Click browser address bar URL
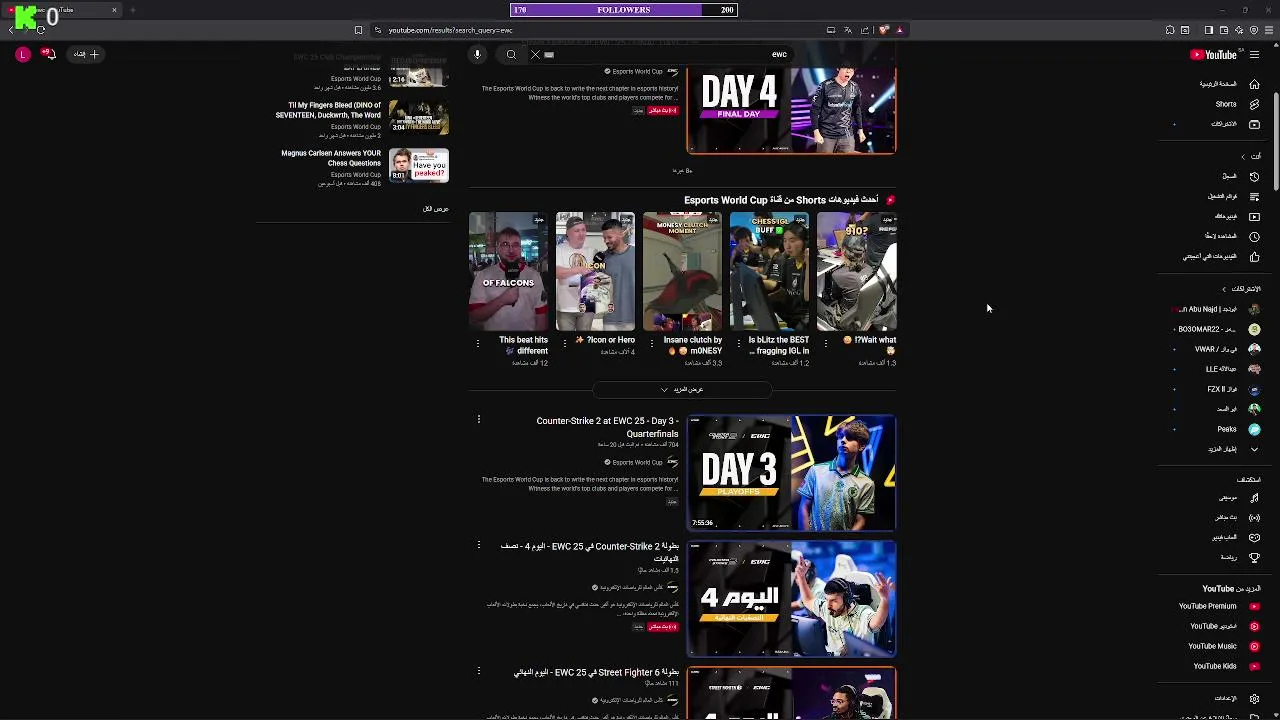The width and height of the screenshot is (1280, 720). [450, 30]
